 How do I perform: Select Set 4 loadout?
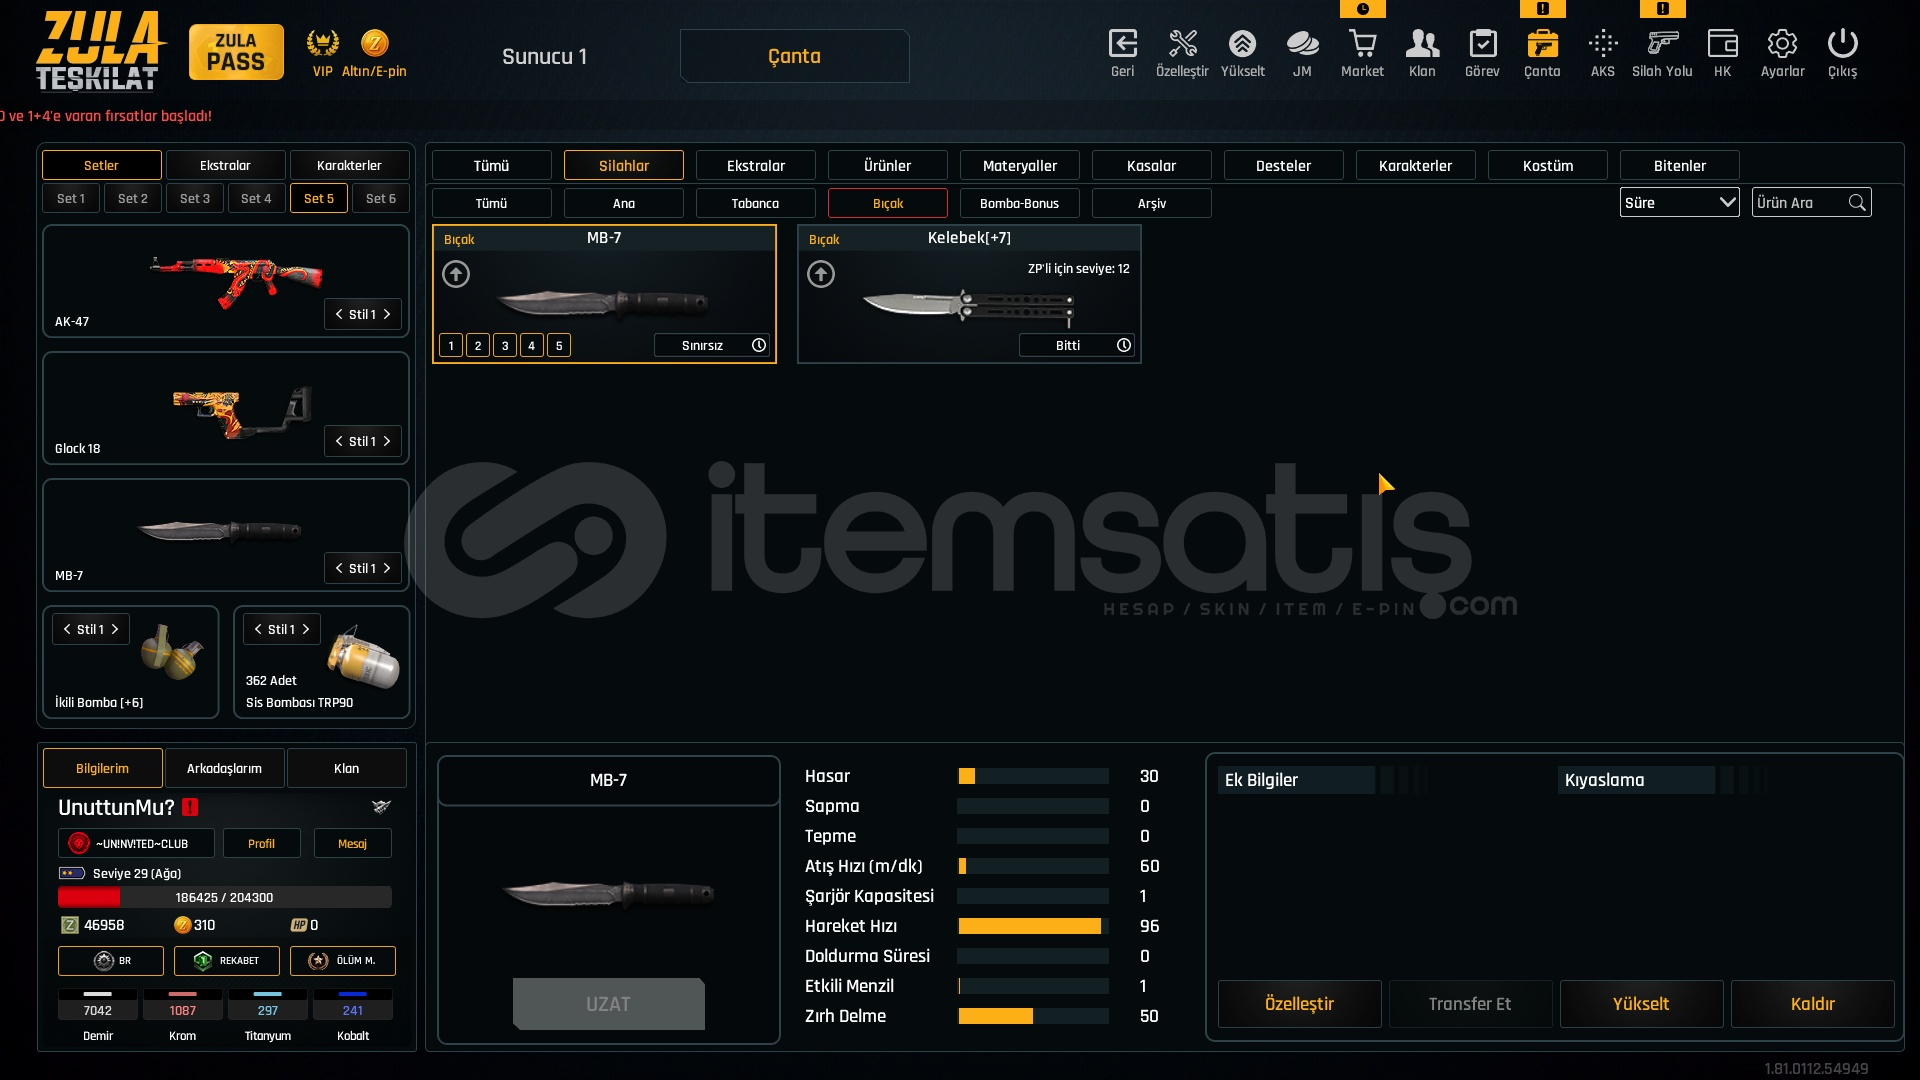(256, 199)
